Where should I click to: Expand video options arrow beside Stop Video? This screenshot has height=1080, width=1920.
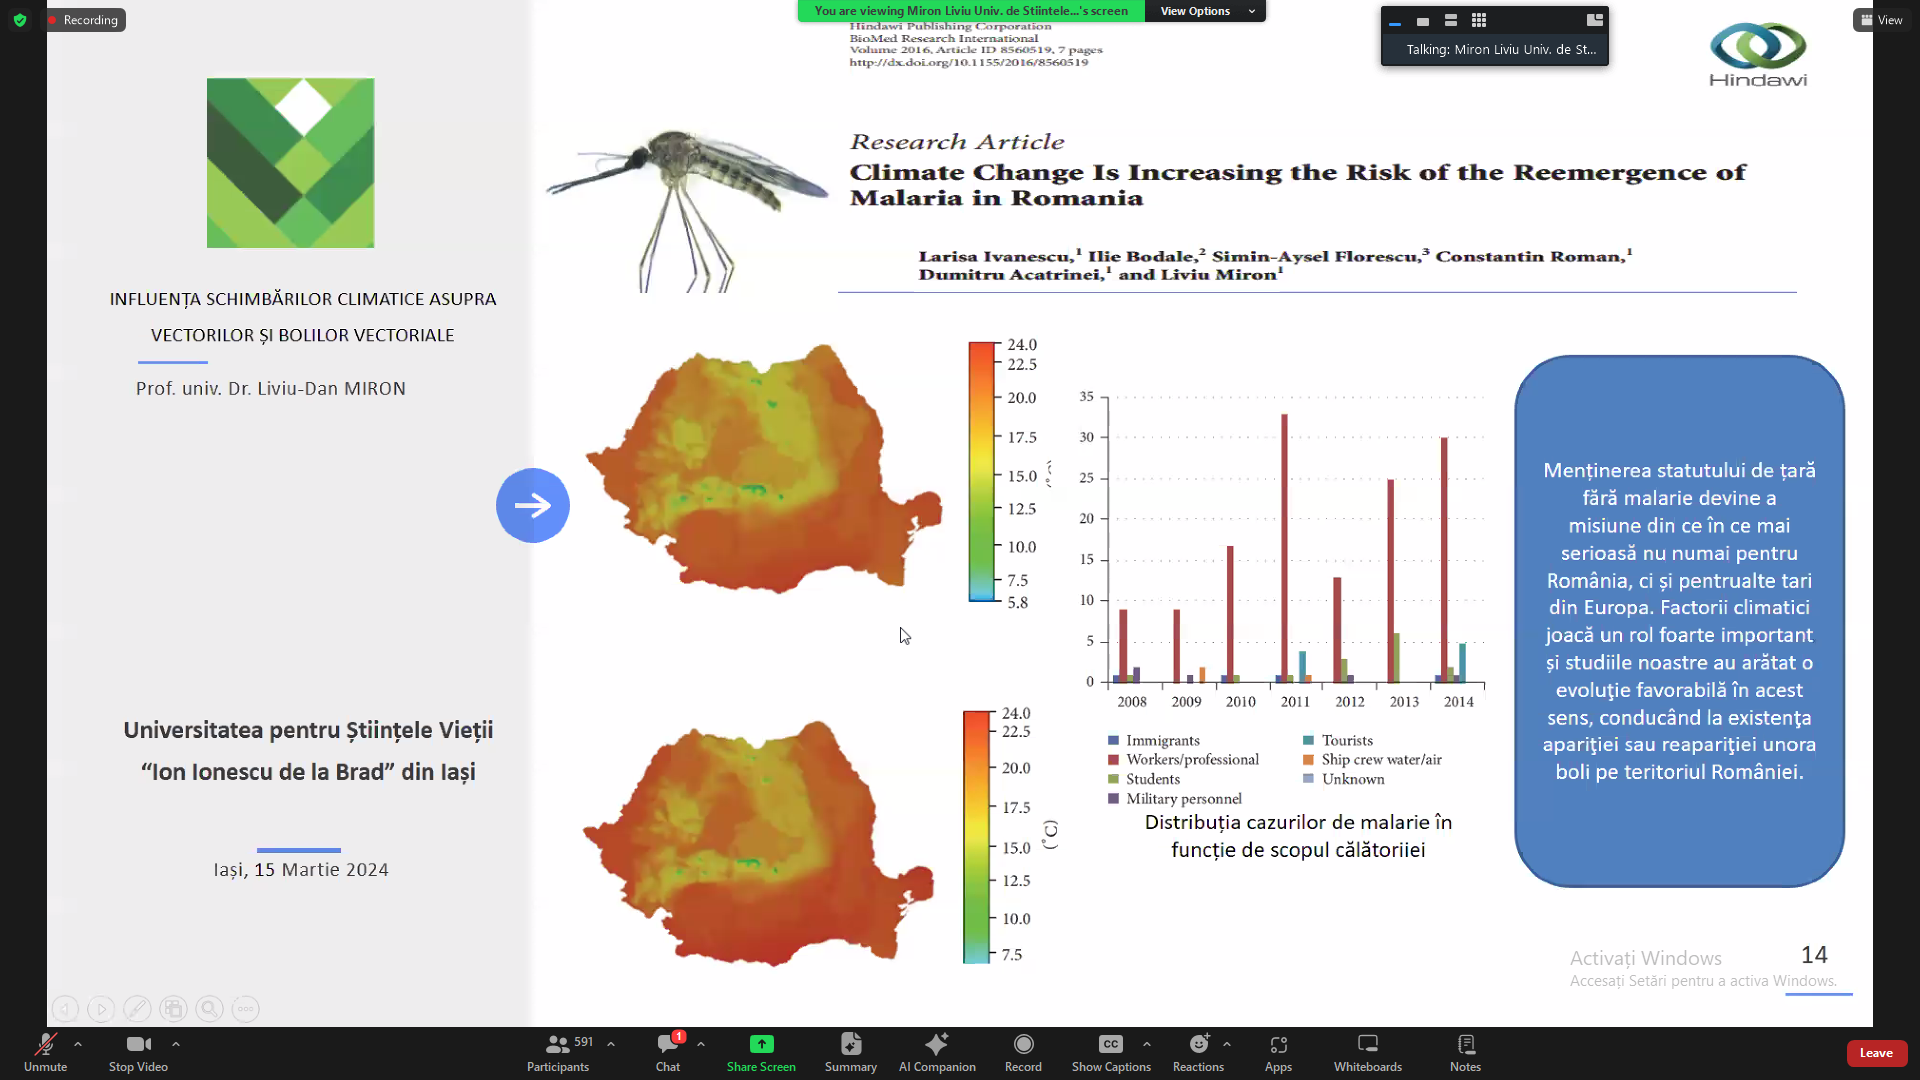(176, 1044)
